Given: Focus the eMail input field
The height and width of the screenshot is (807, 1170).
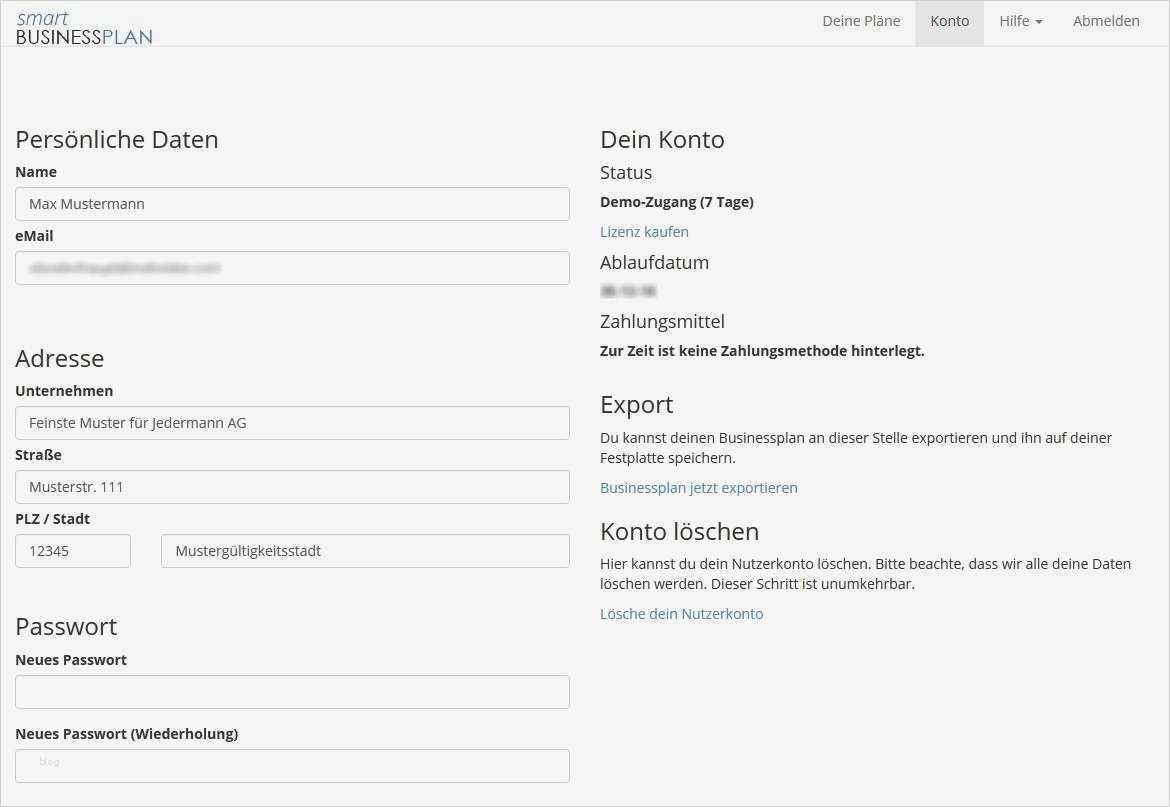Looking at the screenshot, I should pos(292,268).
